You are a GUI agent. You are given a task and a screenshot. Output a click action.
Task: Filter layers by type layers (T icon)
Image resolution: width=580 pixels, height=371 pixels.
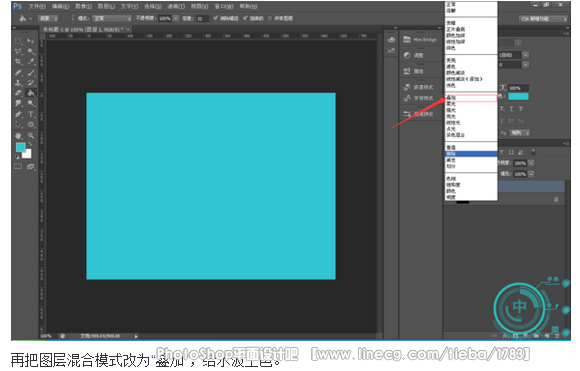pos(502,152)
